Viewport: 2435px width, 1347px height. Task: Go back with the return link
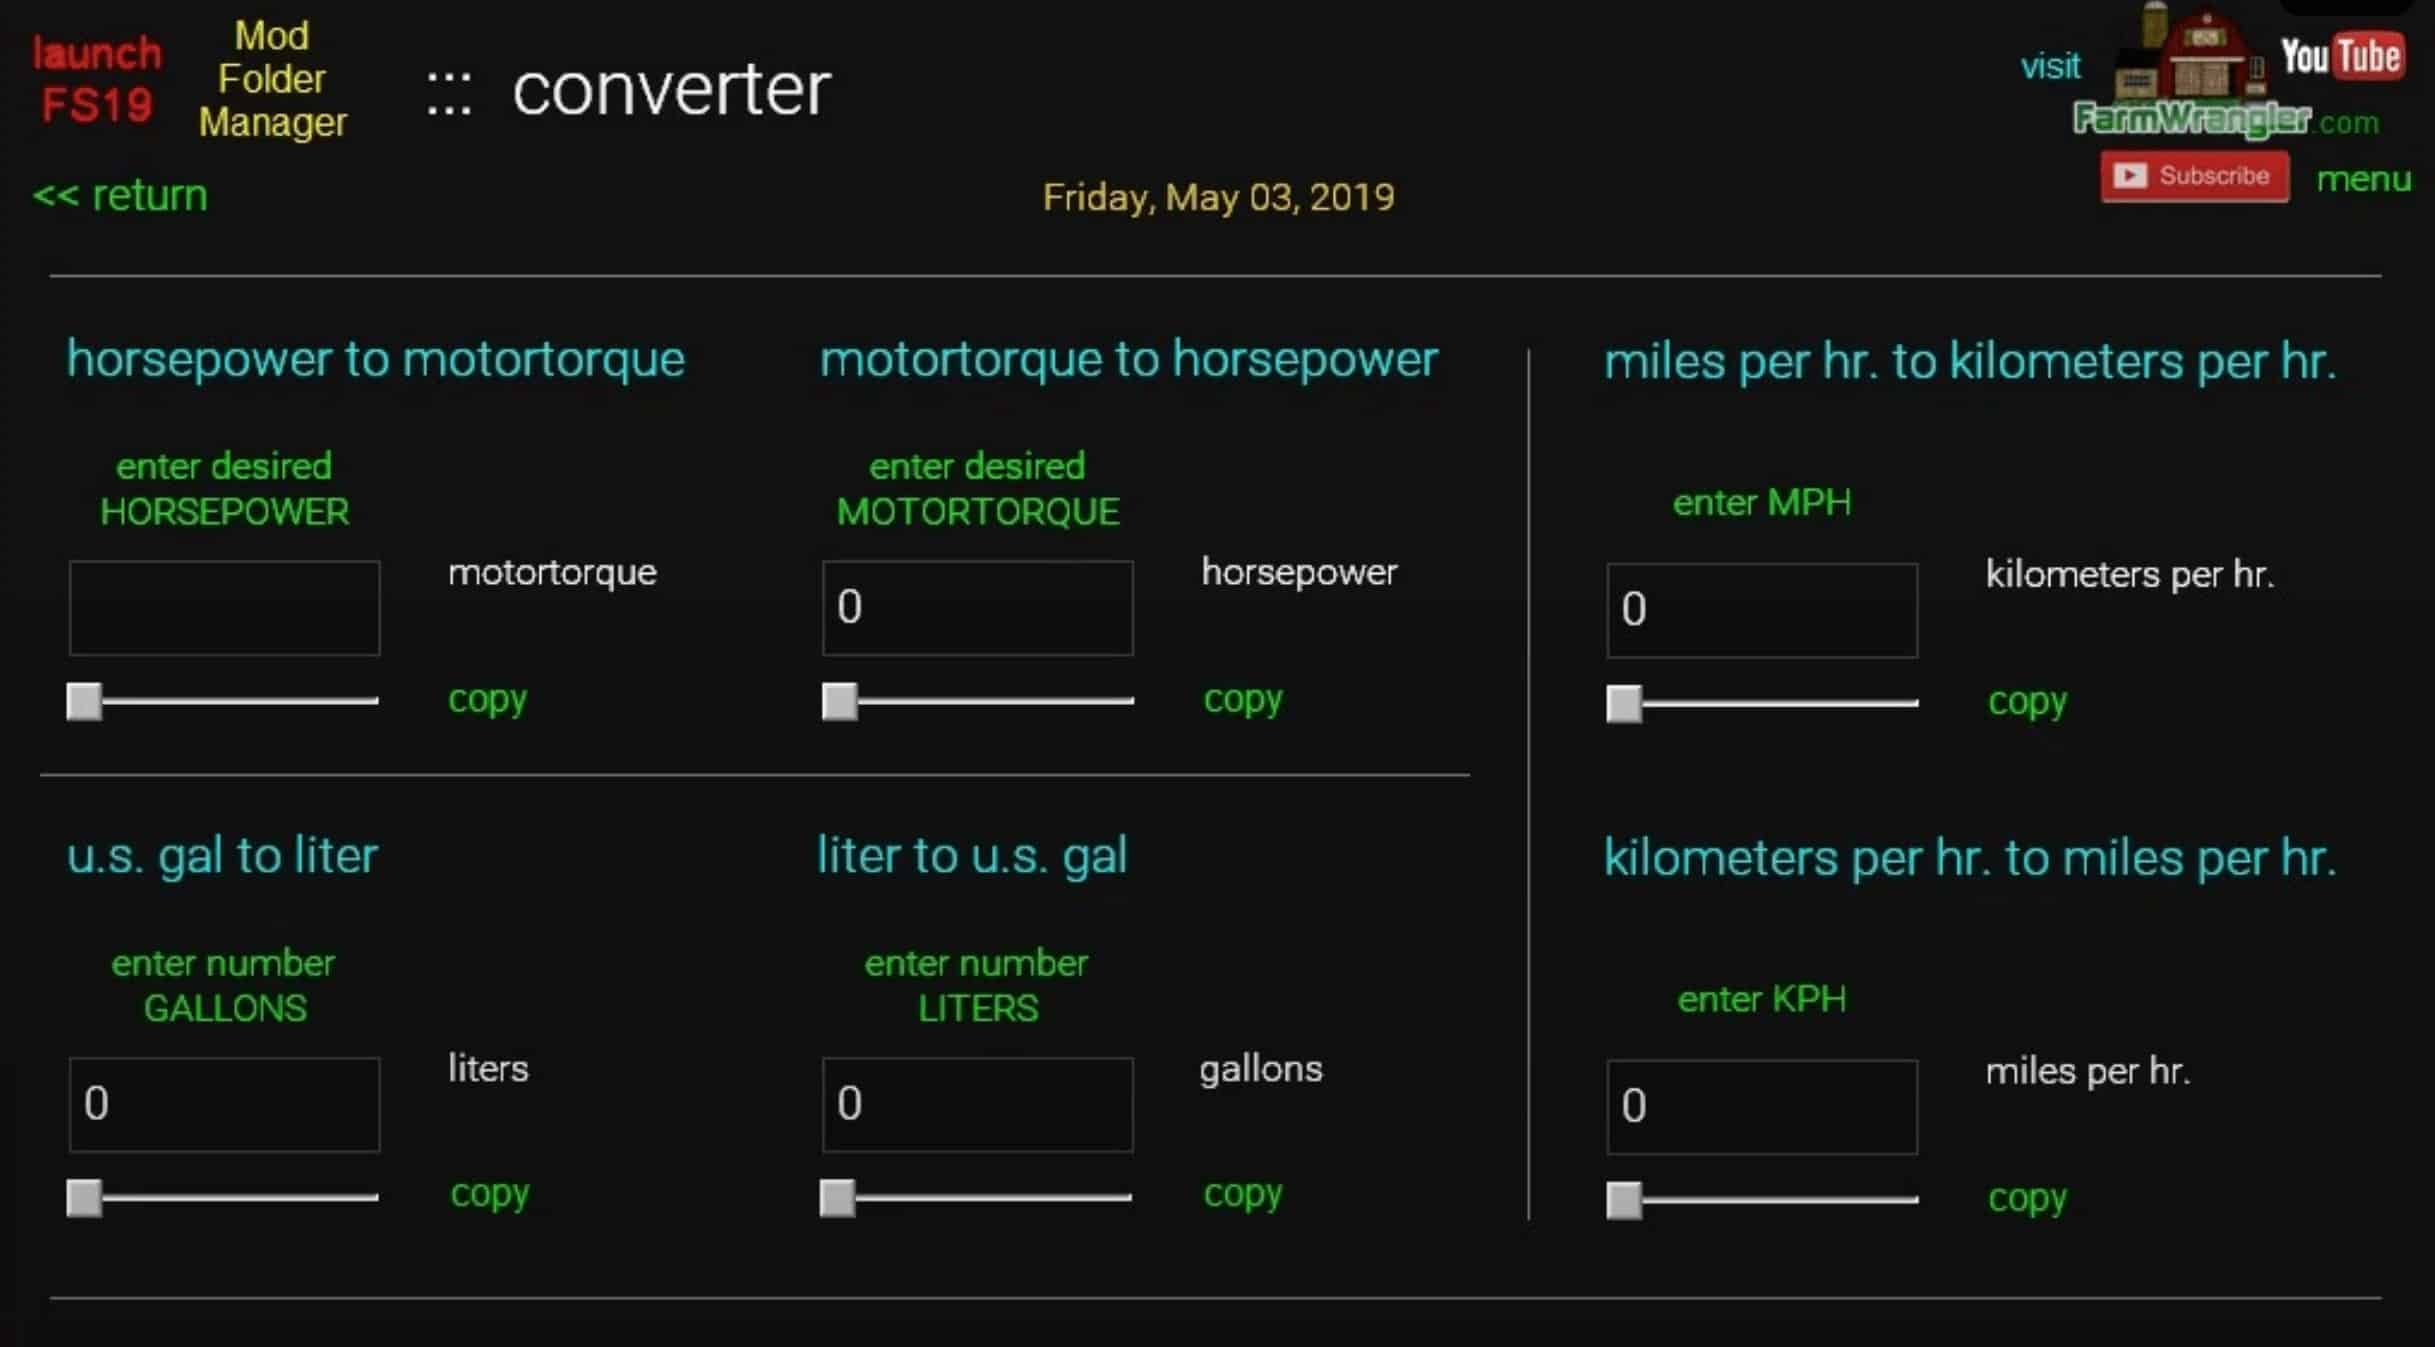120,195
